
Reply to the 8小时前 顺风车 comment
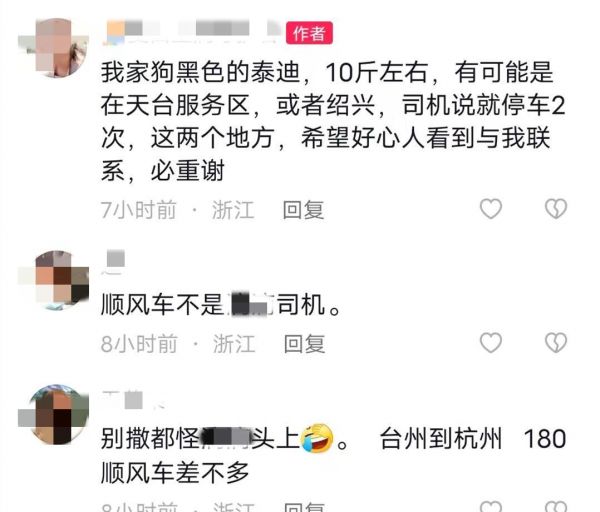click(304, 344)
